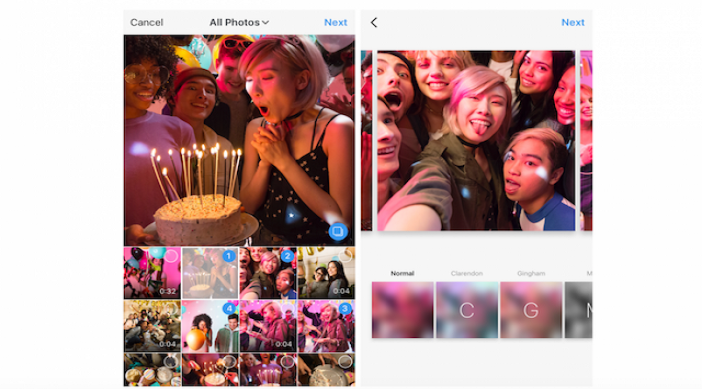Screen dimensions: 702x389
Task: Open the All Photos album dropdown
Action: pos(239,22)
